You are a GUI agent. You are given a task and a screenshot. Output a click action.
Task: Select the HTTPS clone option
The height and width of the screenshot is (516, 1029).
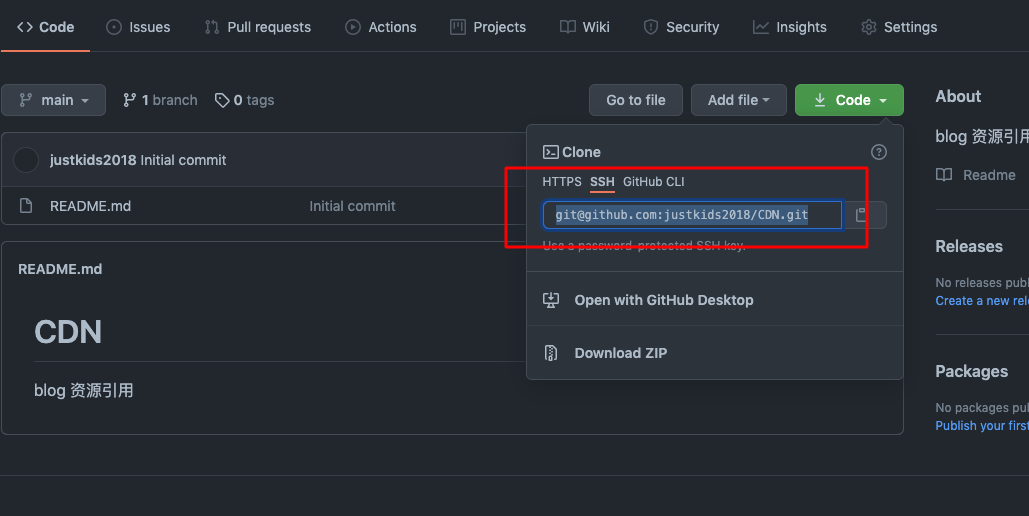[x=562, y=182]
